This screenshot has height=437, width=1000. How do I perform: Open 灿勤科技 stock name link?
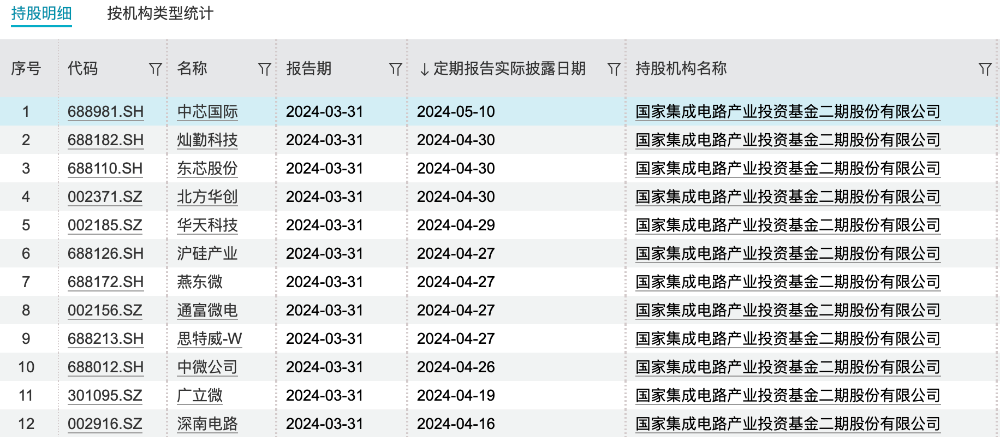tap(207, 140)
